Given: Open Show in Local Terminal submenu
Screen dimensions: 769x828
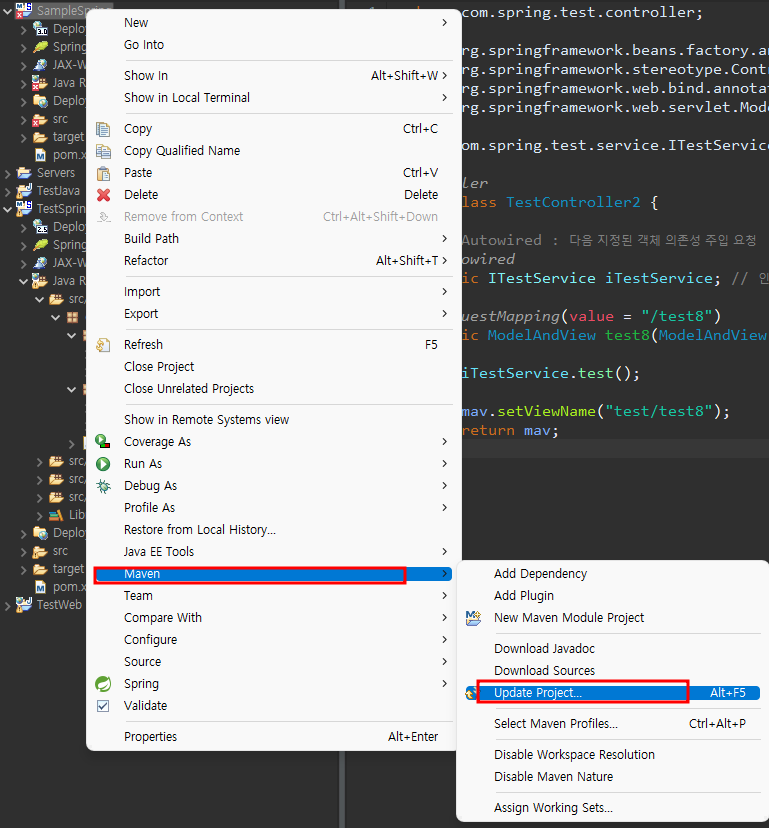Looking at the screenshot, I should [274, 98].
